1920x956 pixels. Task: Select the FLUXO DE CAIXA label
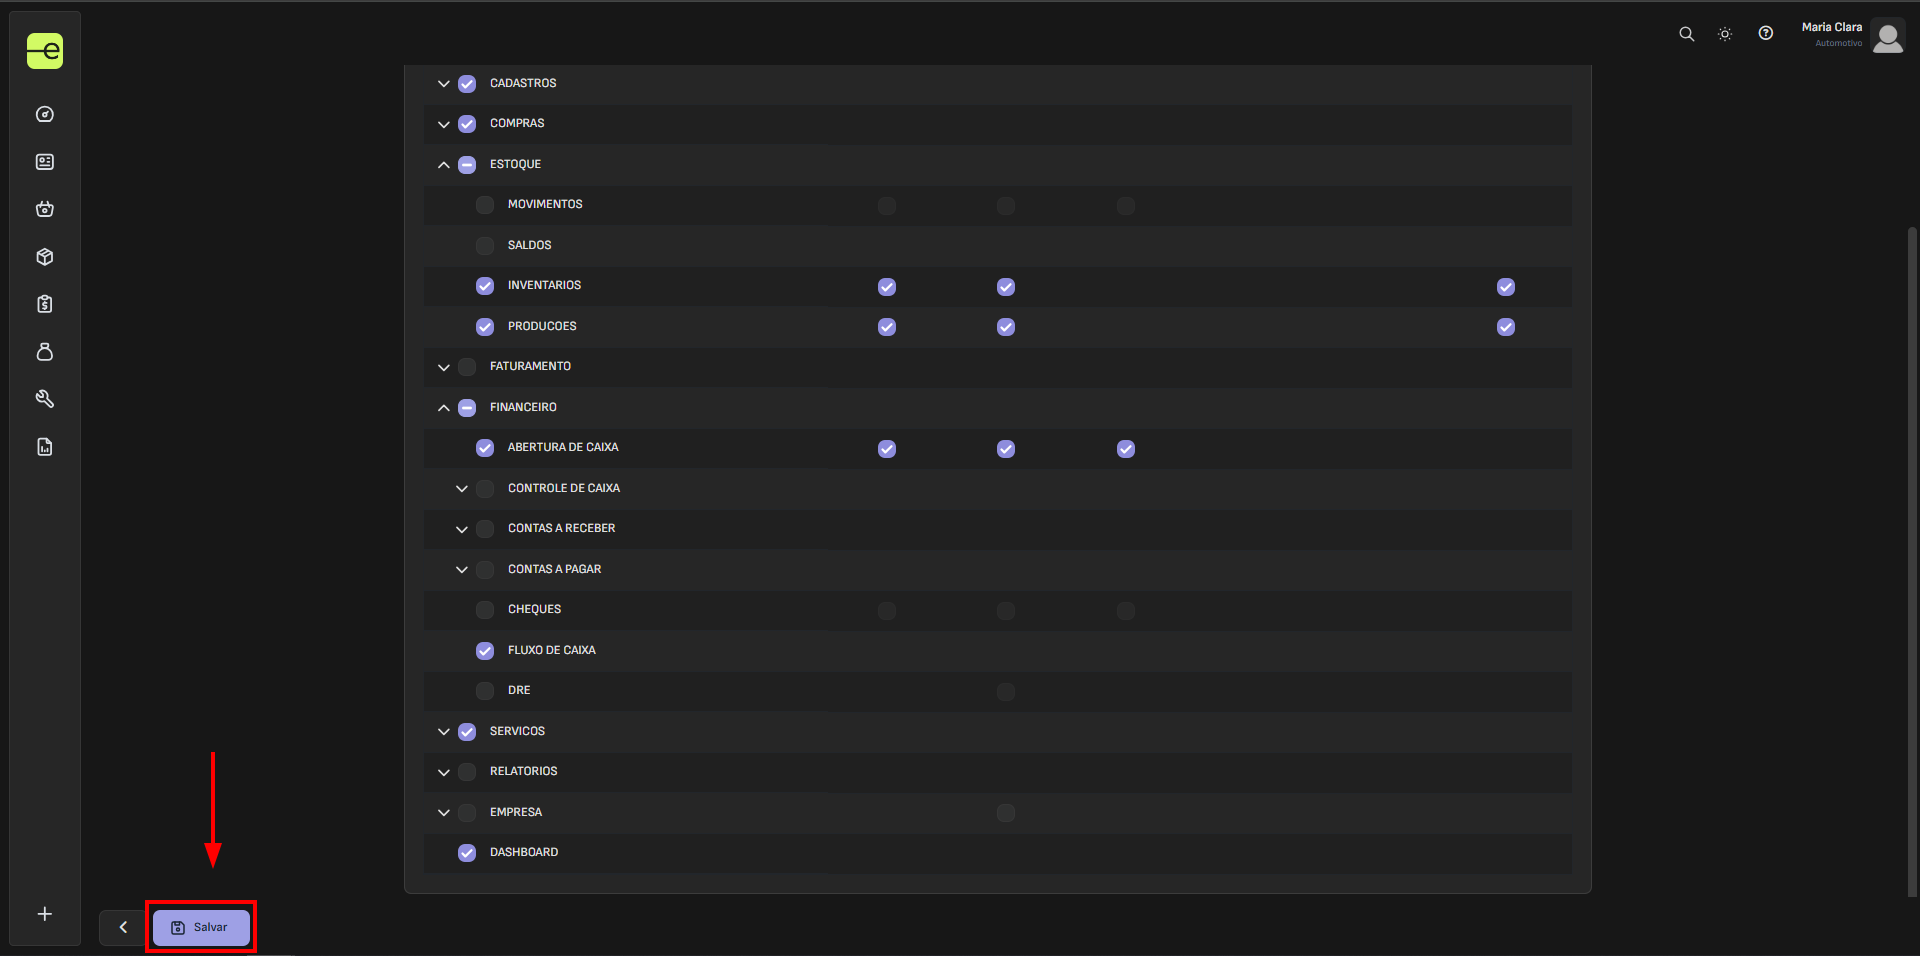pyautogui.click(x=552, y=650)
